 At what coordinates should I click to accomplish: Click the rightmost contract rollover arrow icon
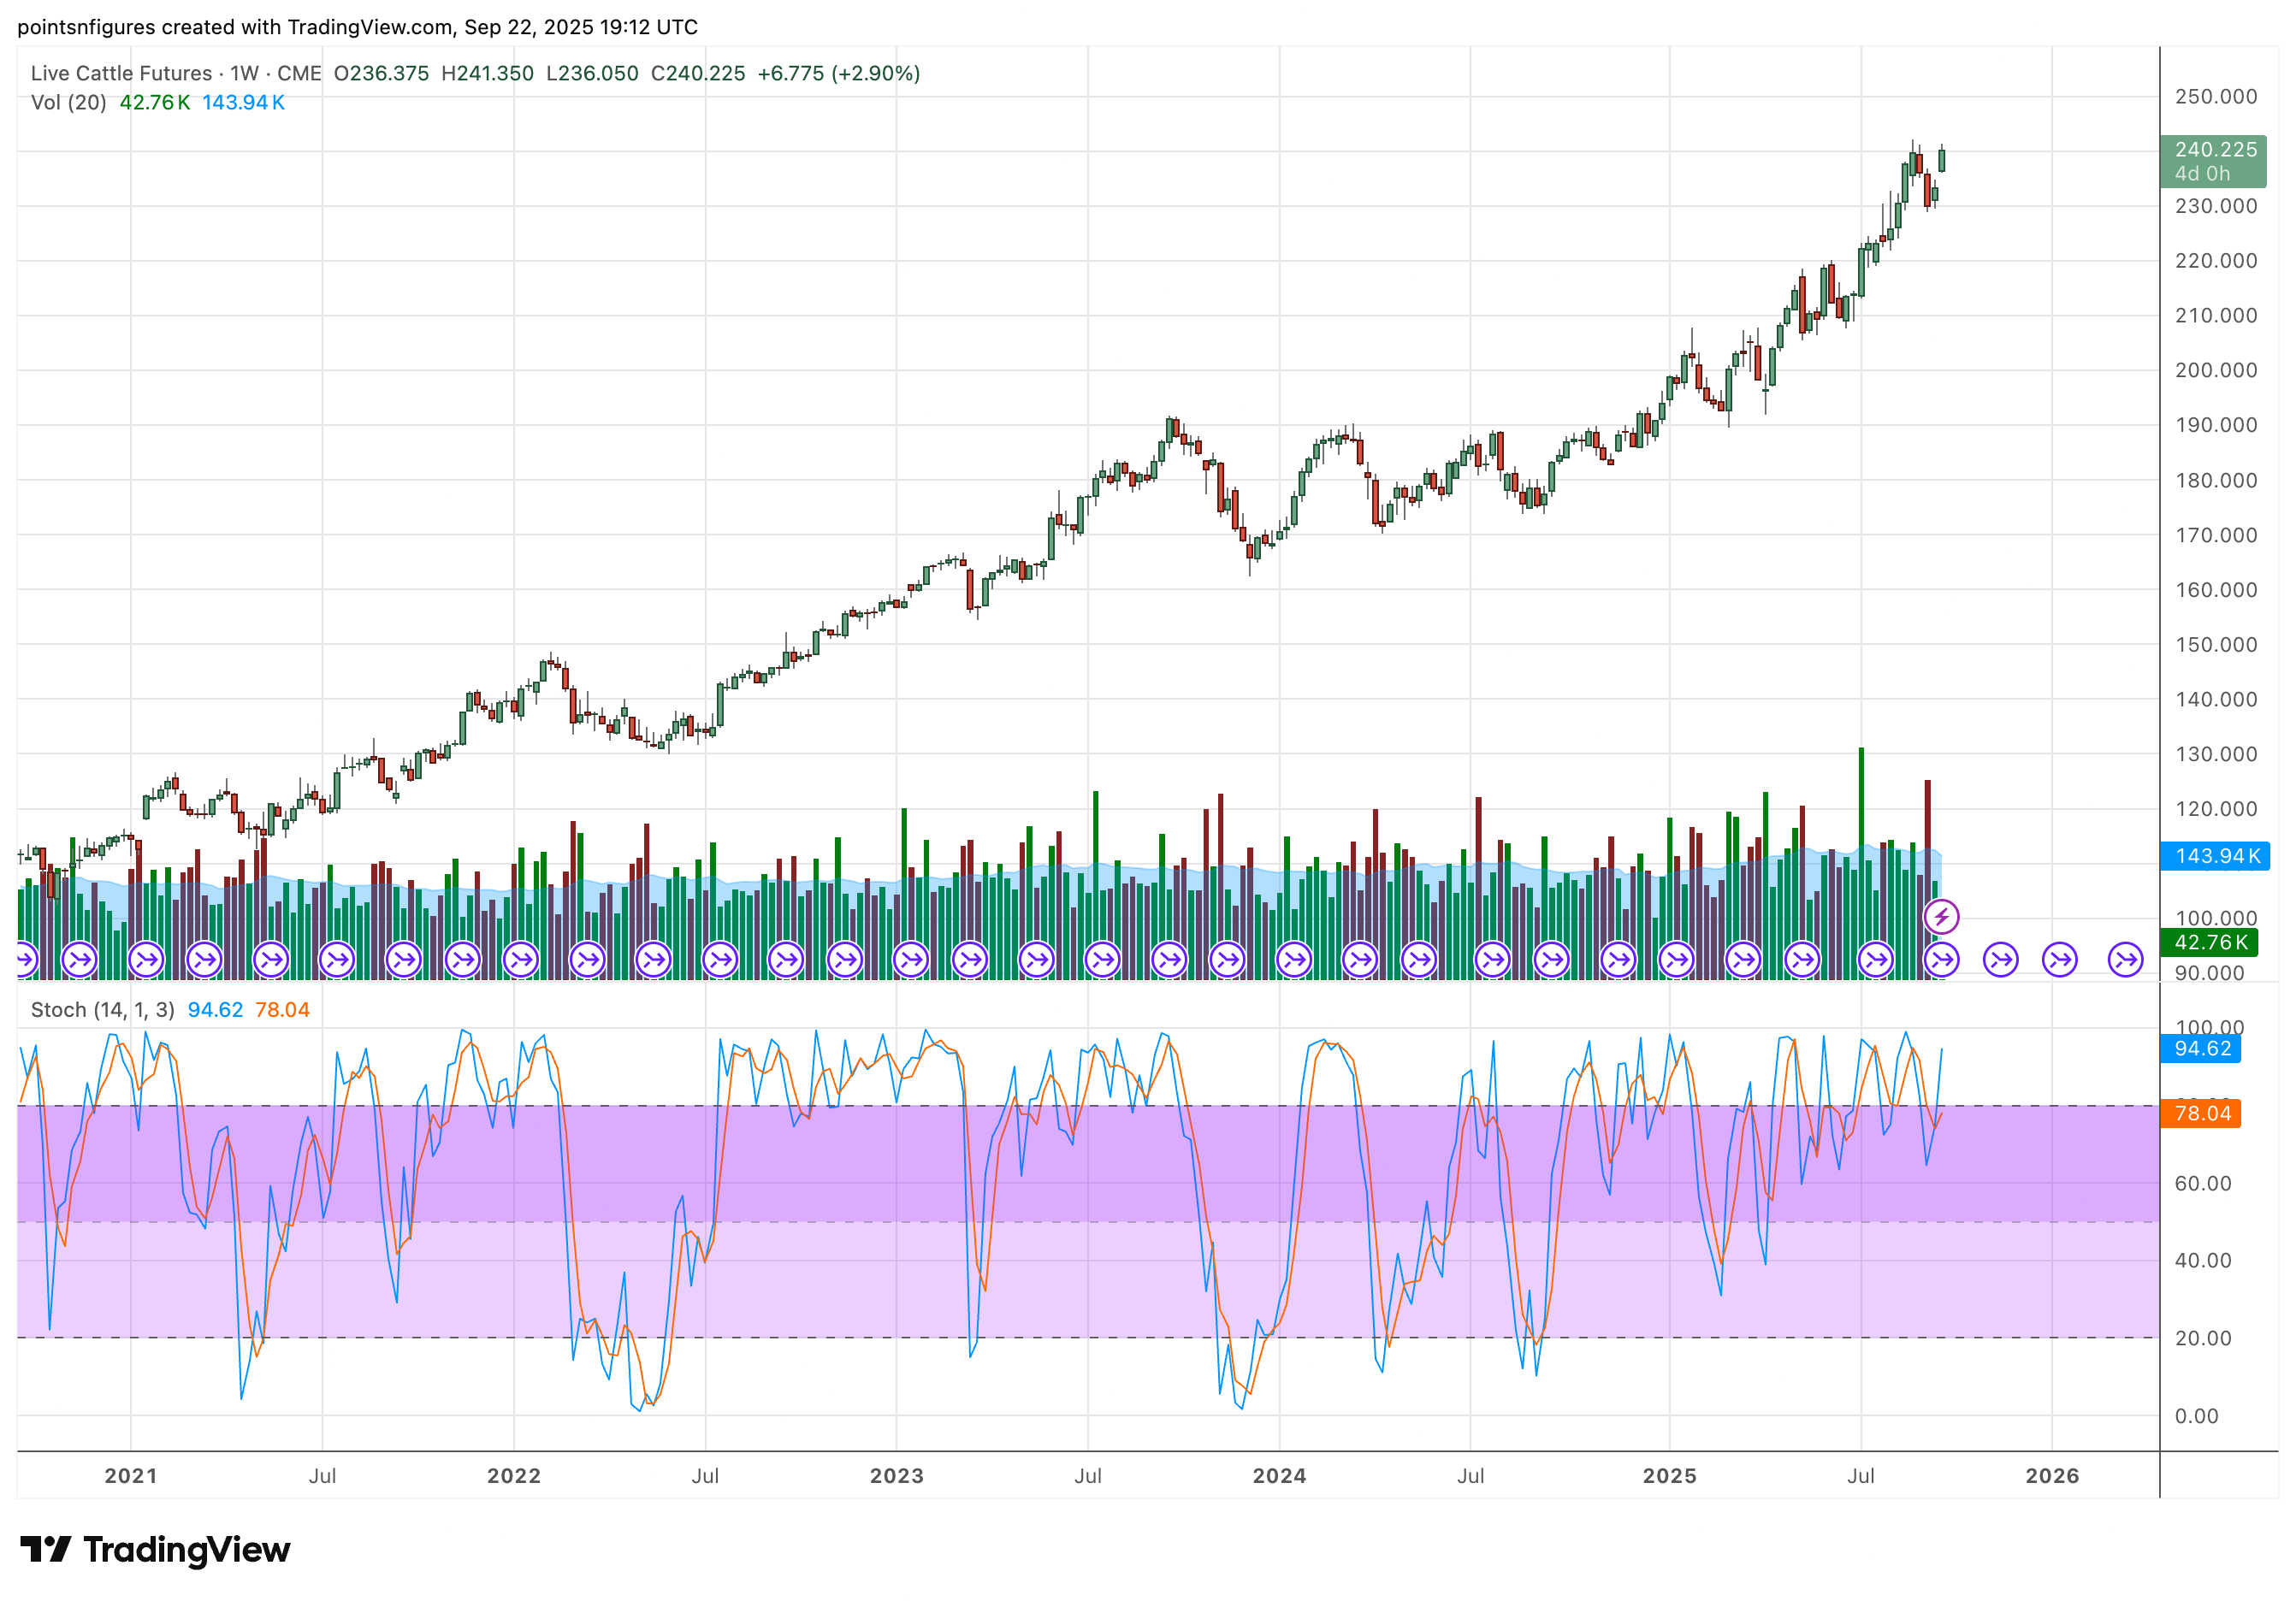click(x=2125, y=960)
